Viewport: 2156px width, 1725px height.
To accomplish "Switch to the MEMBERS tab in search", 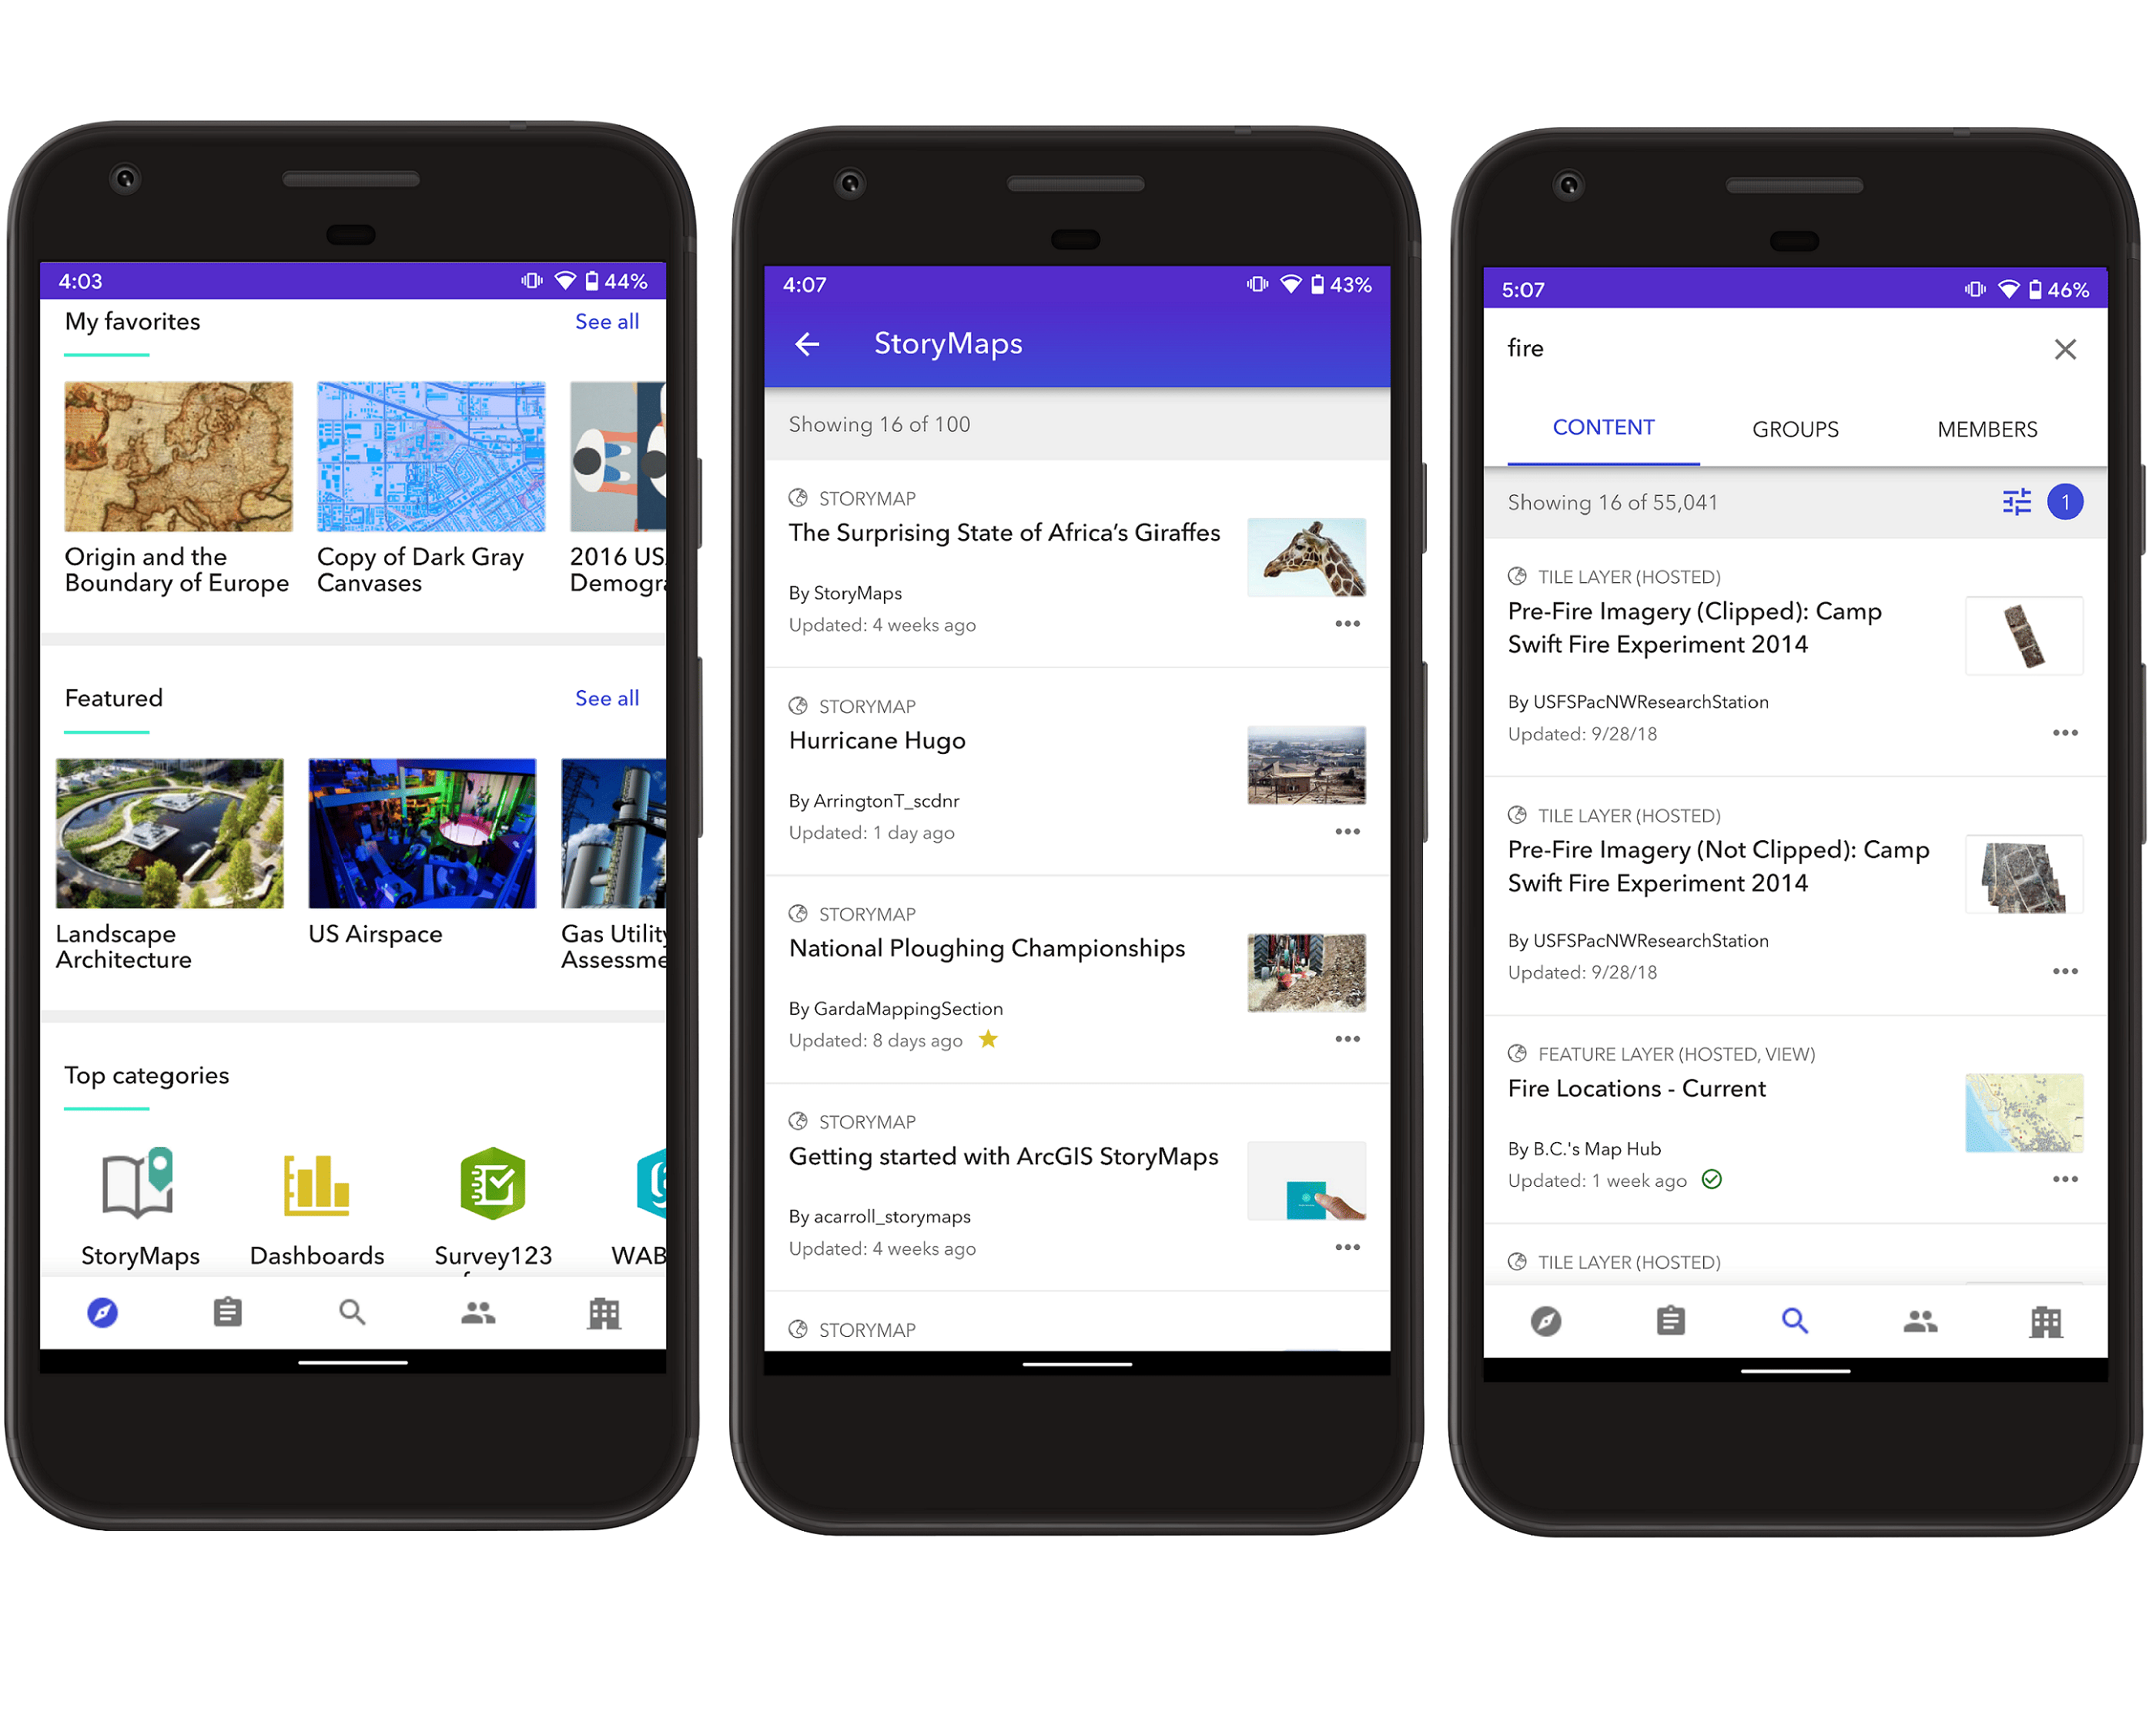I will pos(1985,427).
